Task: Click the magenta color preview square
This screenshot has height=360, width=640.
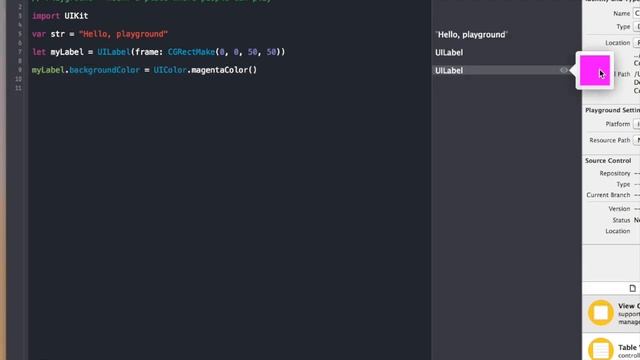Action: coord(595,71)
